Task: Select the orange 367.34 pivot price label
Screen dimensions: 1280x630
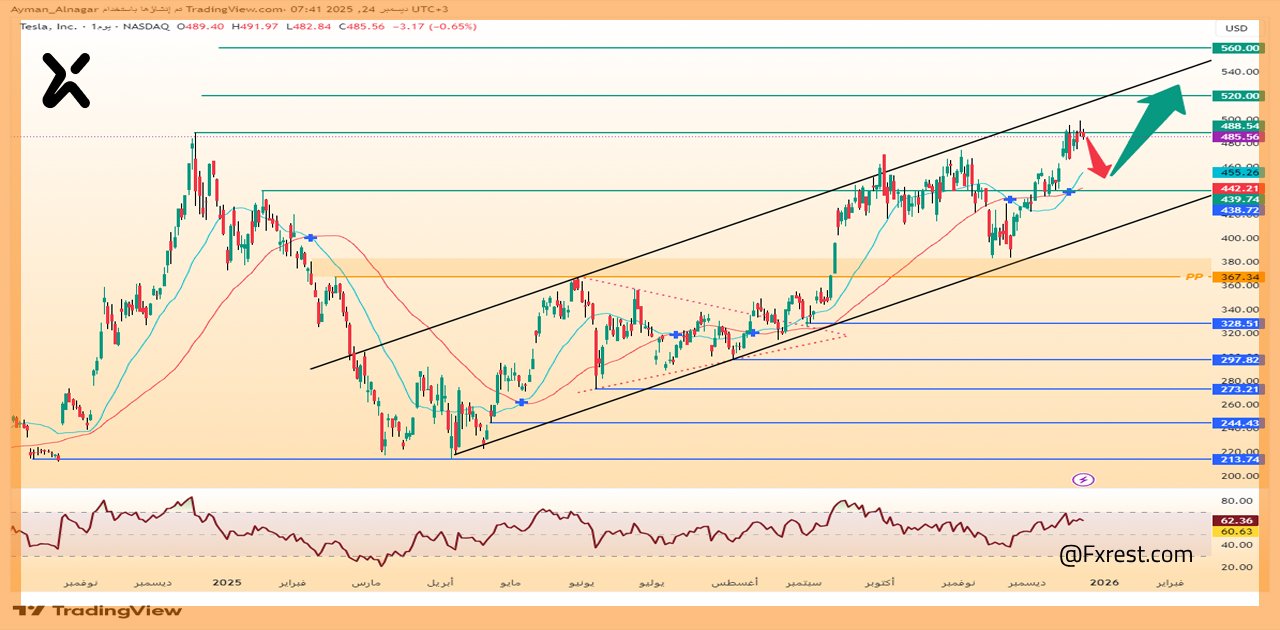Action: pyautogui.click(x=1238, y=277)
